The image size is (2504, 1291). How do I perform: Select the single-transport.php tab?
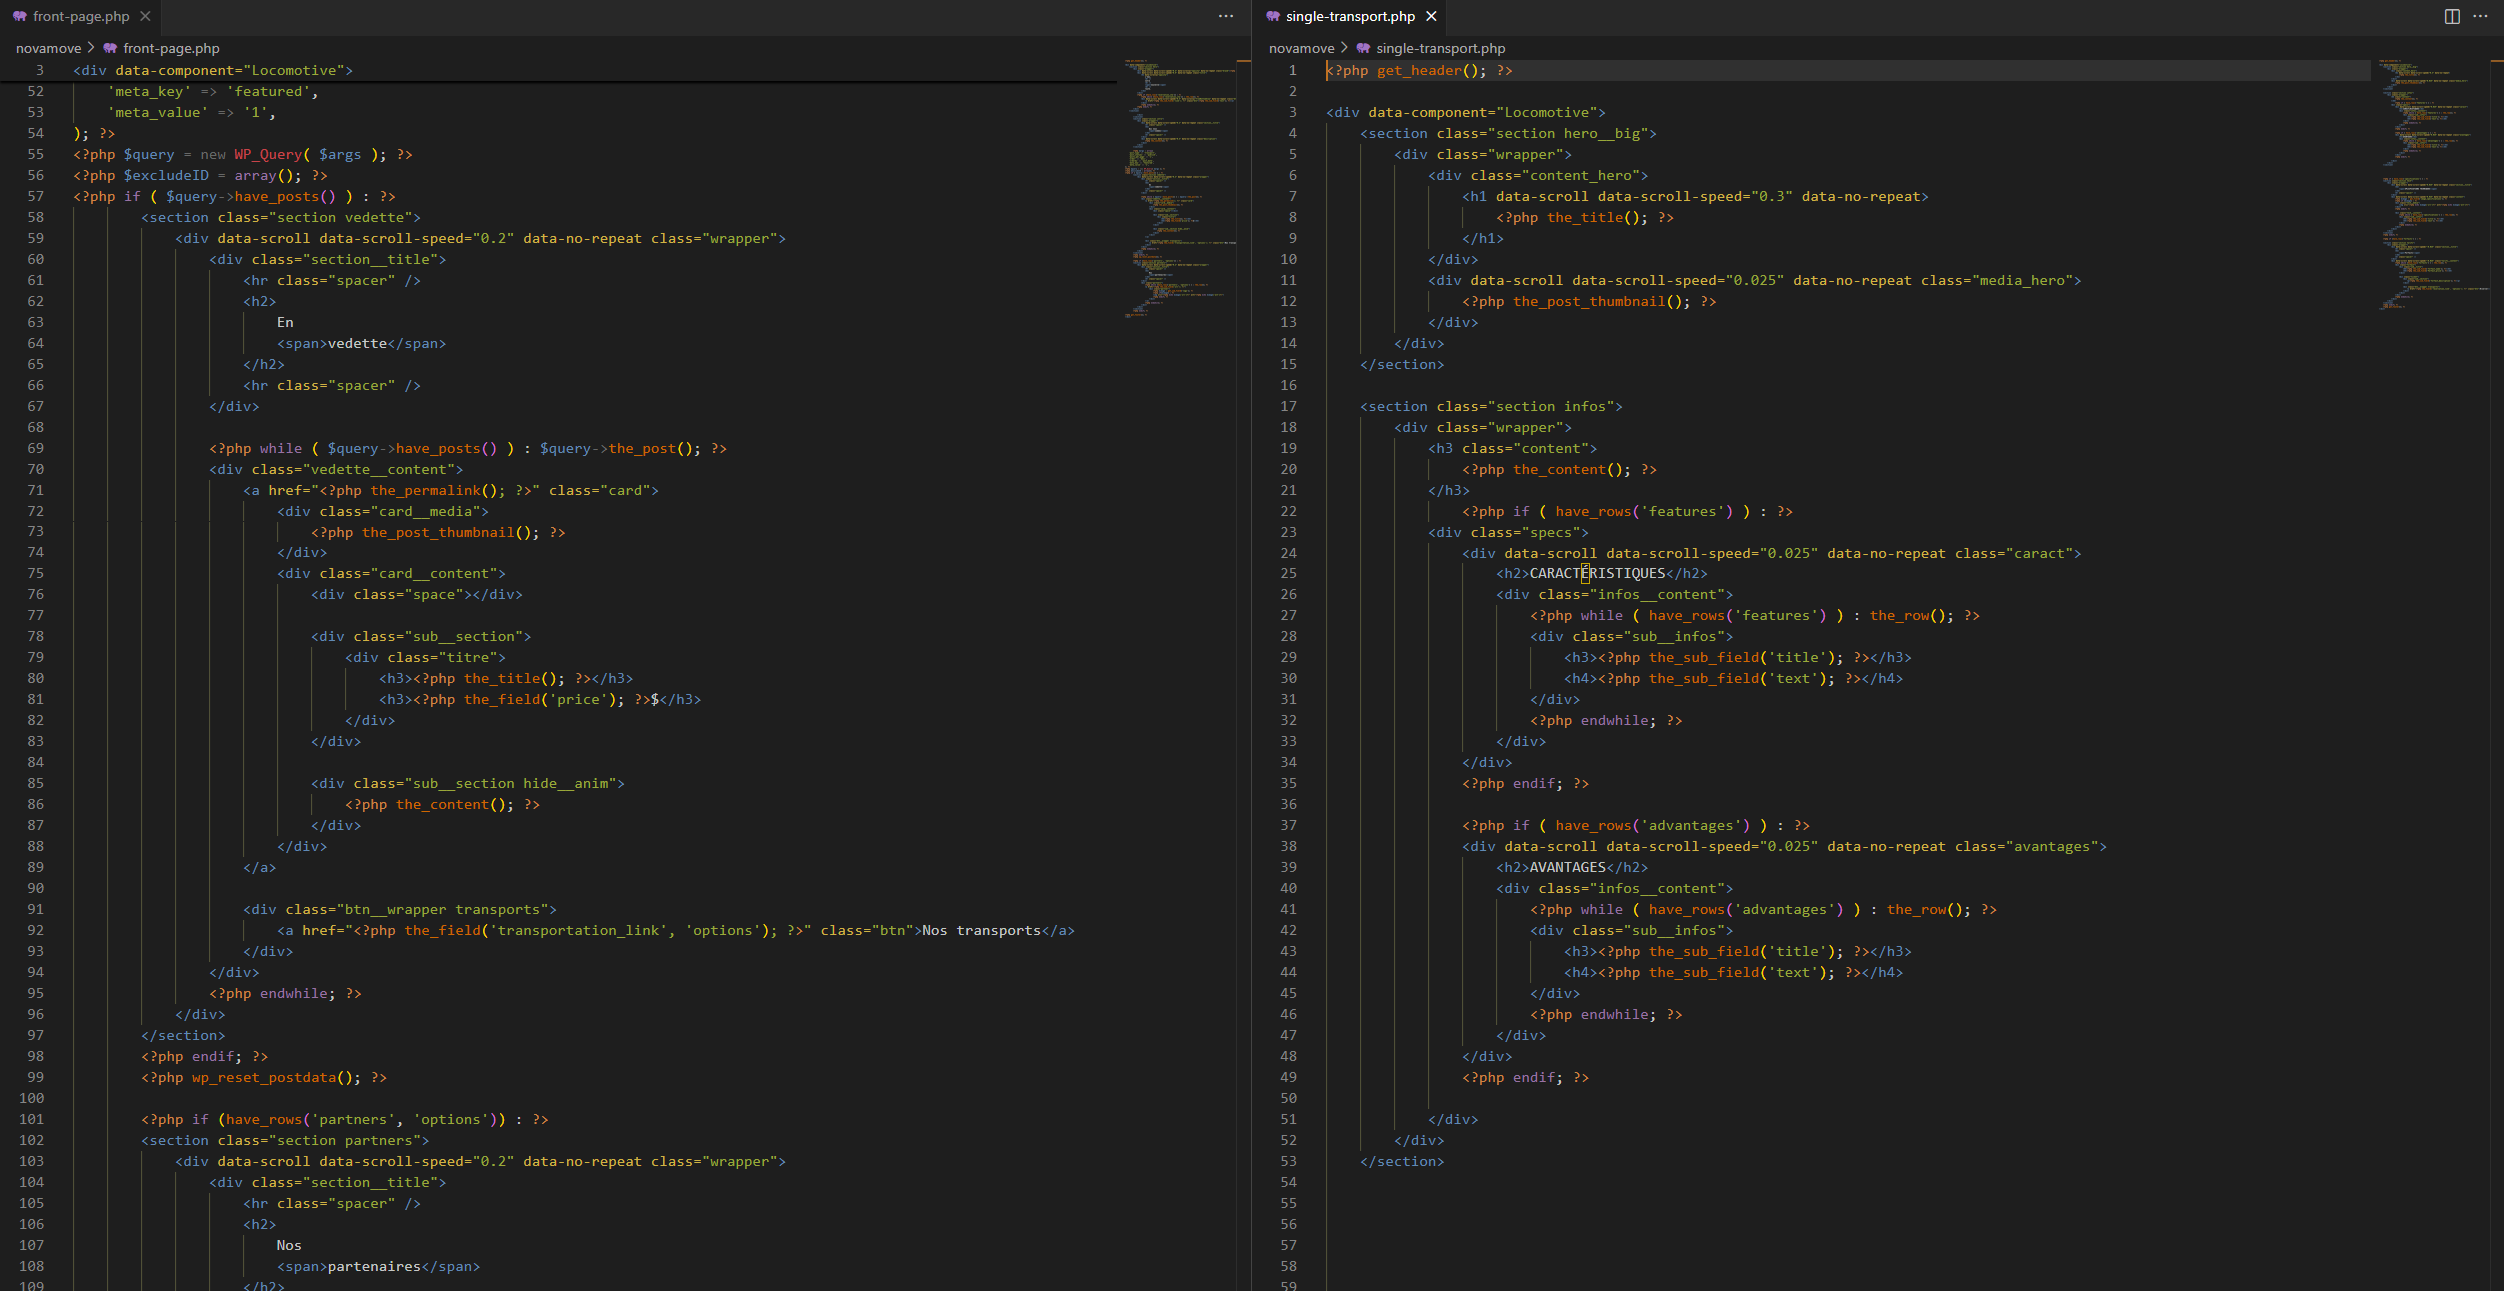click(x=1349, y=16)
